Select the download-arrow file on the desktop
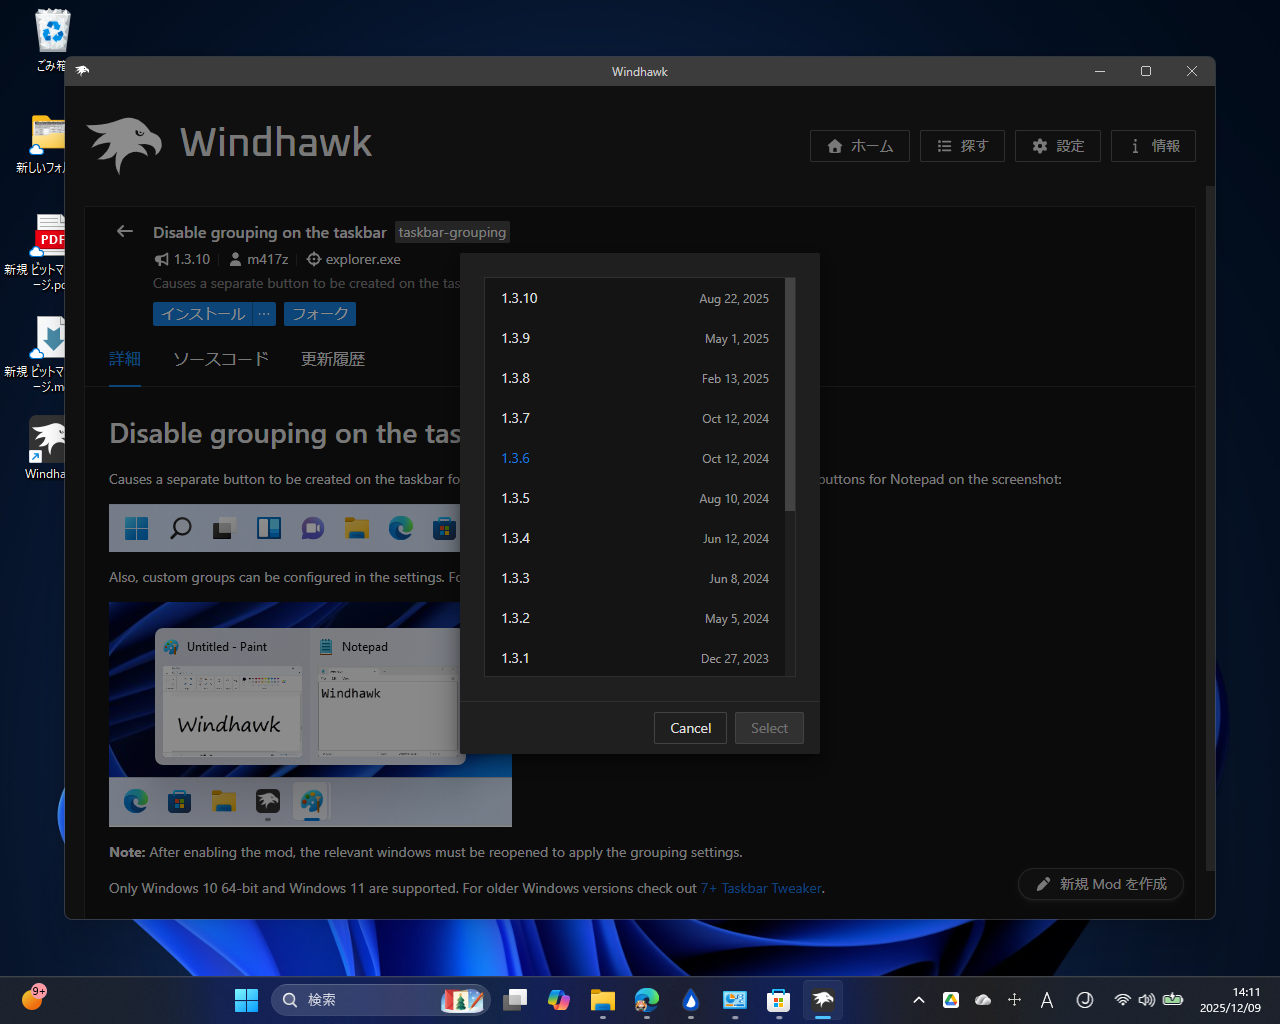1280x1024 pixels. point(49,353)
